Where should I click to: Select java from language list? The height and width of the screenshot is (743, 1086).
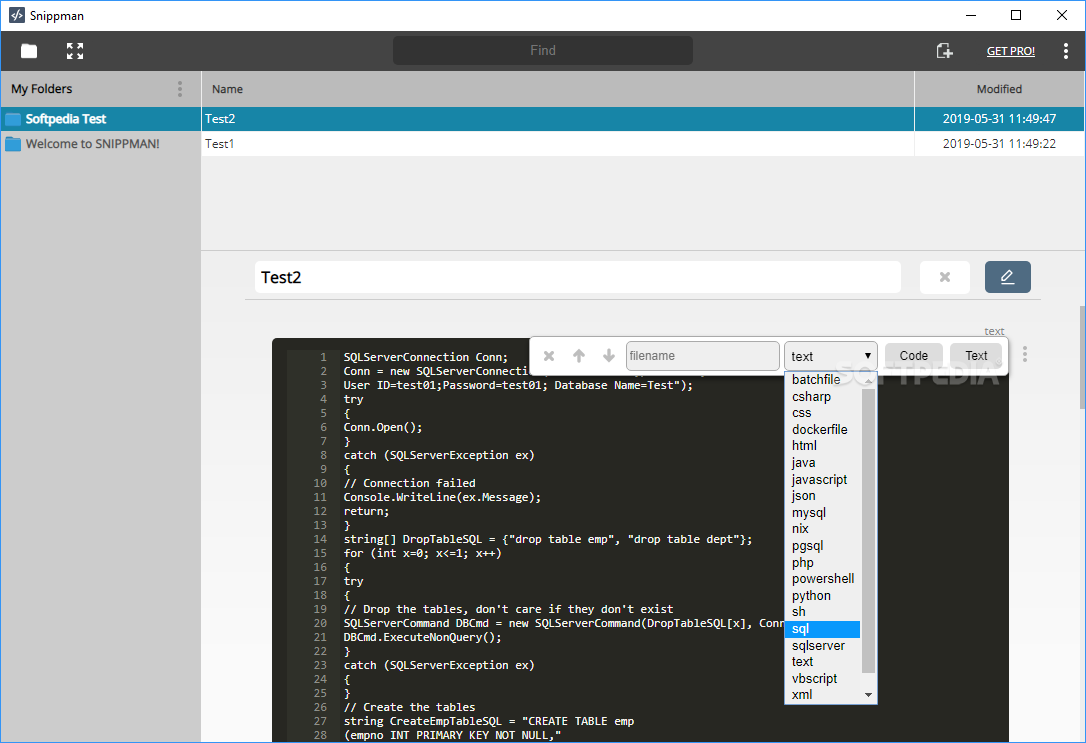(823, 463)
